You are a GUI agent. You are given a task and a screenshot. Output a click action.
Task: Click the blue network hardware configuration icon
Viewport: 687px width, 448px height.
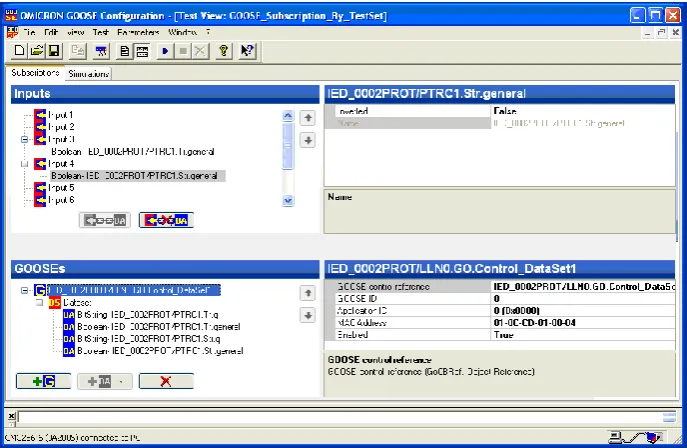[102, 51]
